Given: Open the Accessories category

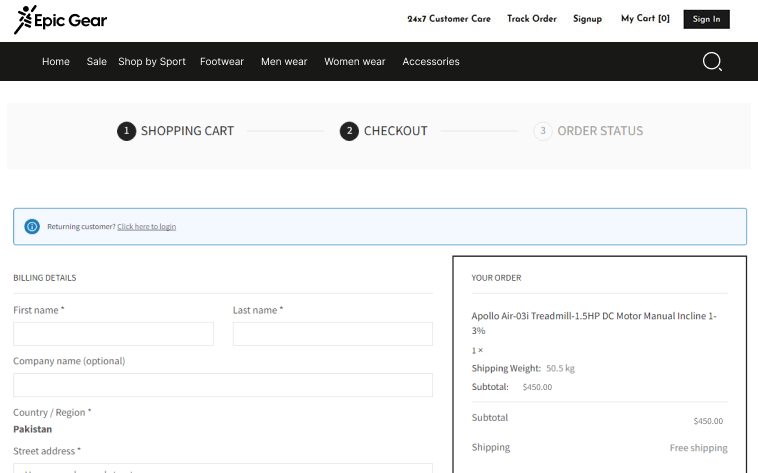Looking at the screenshot, I should pyautogui.click(x=431, y=62).
